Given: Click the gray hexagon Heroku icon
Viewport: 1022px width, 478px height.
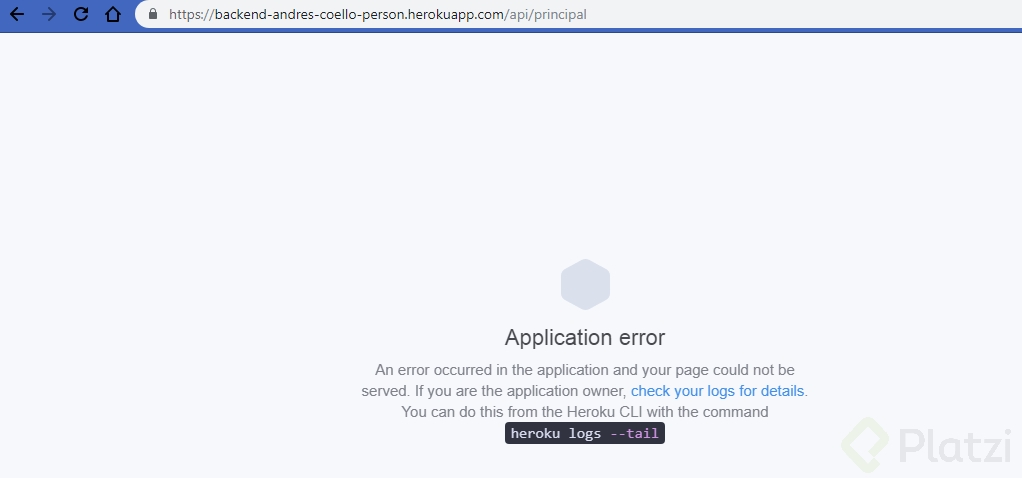Looking at the screenshot, I should click(585, 284).
